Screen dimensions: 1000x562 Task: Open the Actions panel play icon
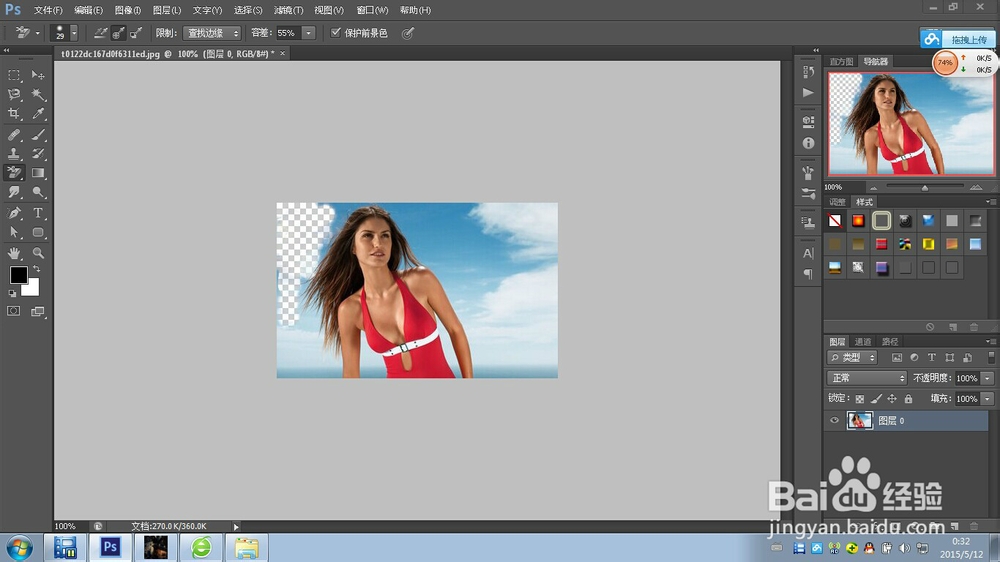tap(808, 92)
